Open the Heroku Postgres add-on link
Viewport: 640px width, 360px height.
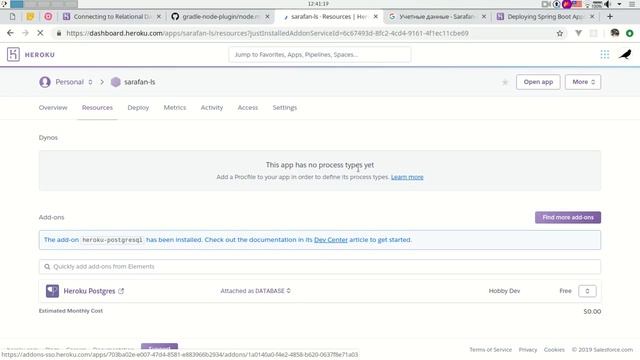coord(89,291)
